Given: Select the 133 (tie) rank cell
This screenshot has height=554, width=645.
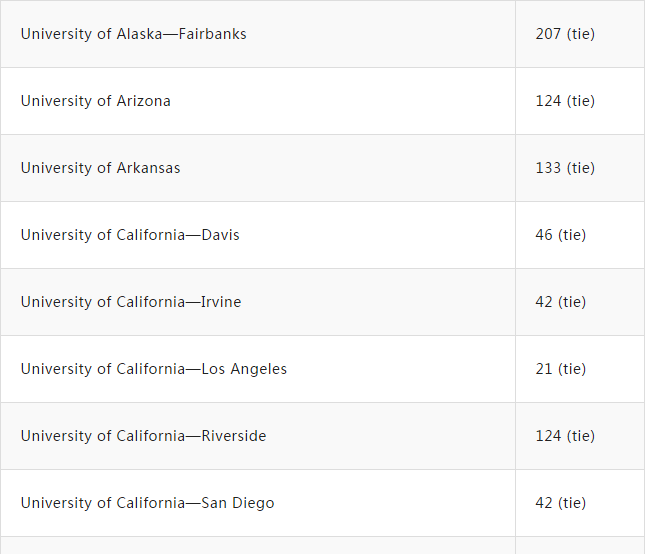Looking at the screenshot, I should coord(565,168).
